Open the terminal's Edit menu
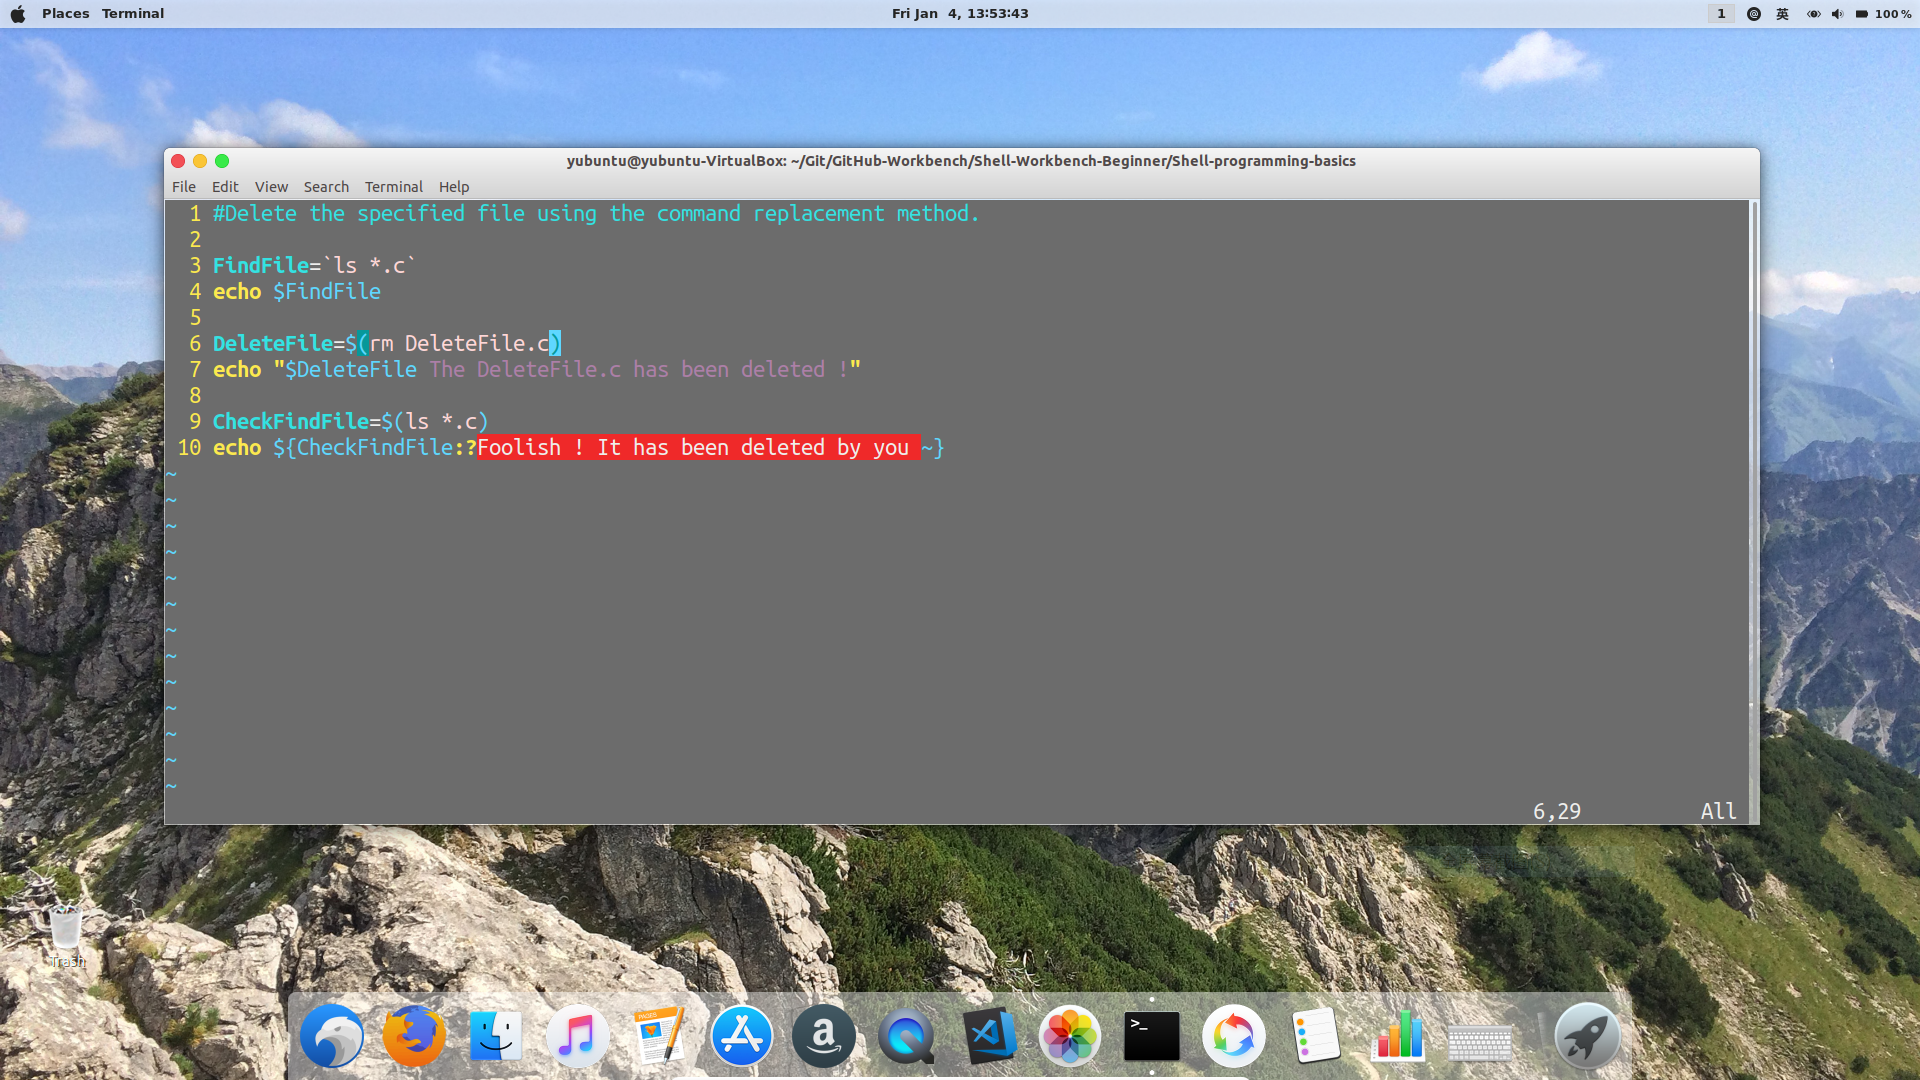Viewport: 1920px width, 1080px height. coord(225,187)
